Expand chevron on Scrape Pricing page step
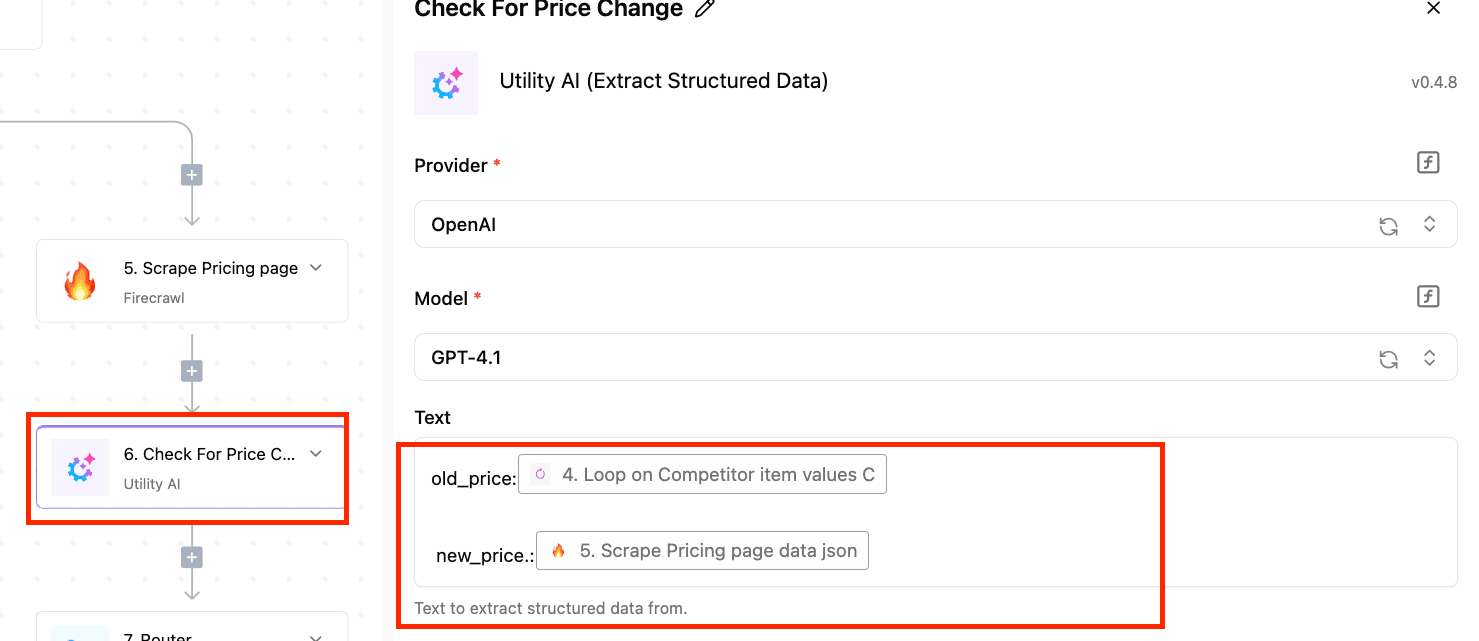The image size is (1479, 641). (x=316, y=268)
